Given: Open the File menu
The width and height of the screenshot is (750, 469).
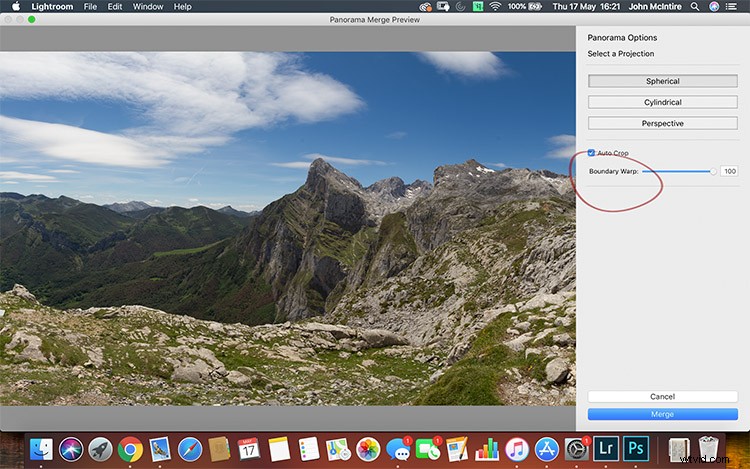Looking at the screenshot, I should [91, 6].
